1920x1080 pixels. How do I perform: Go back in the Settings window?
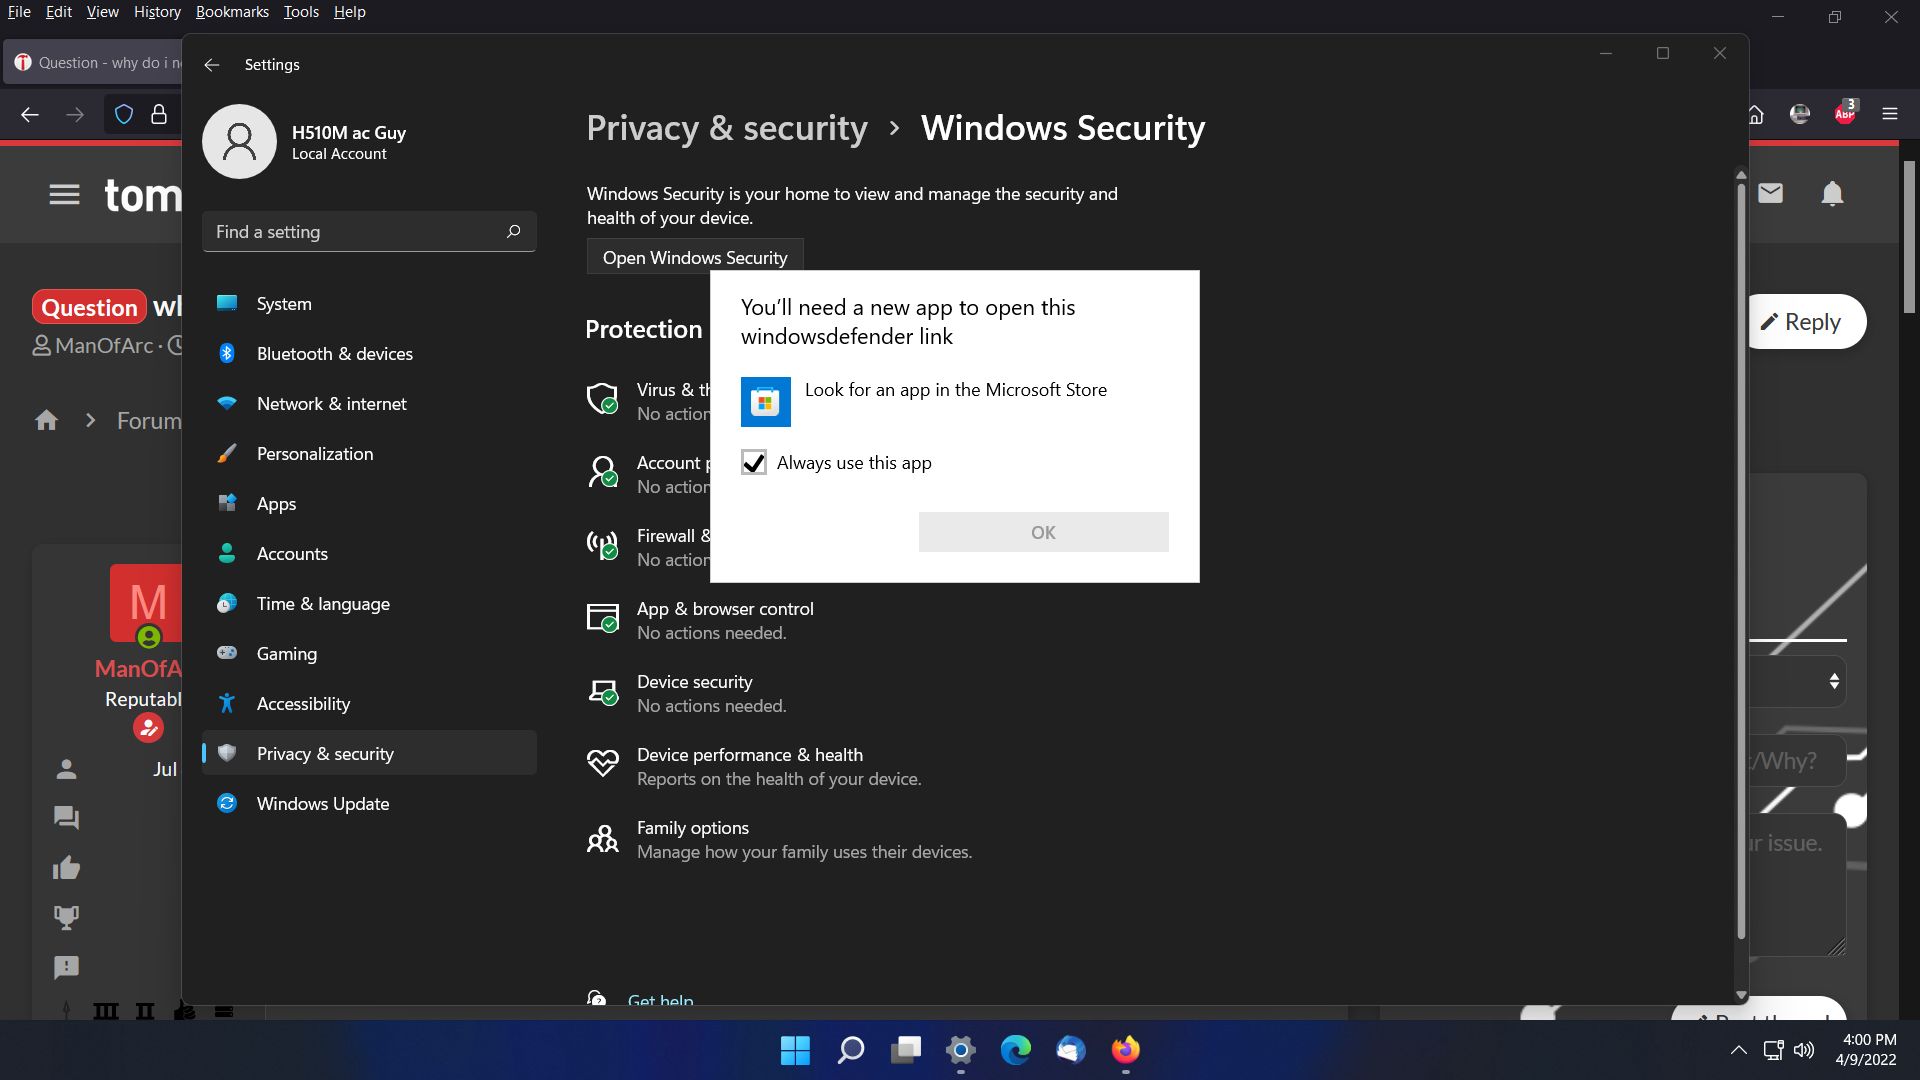211,64
